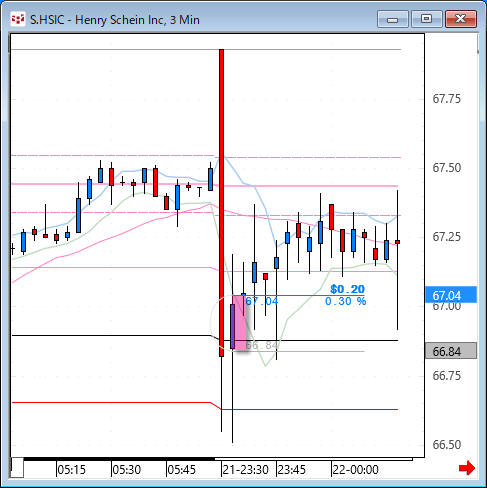Maximize the S.HSIC chart window

pyautogui.click(x=427, y=19)
